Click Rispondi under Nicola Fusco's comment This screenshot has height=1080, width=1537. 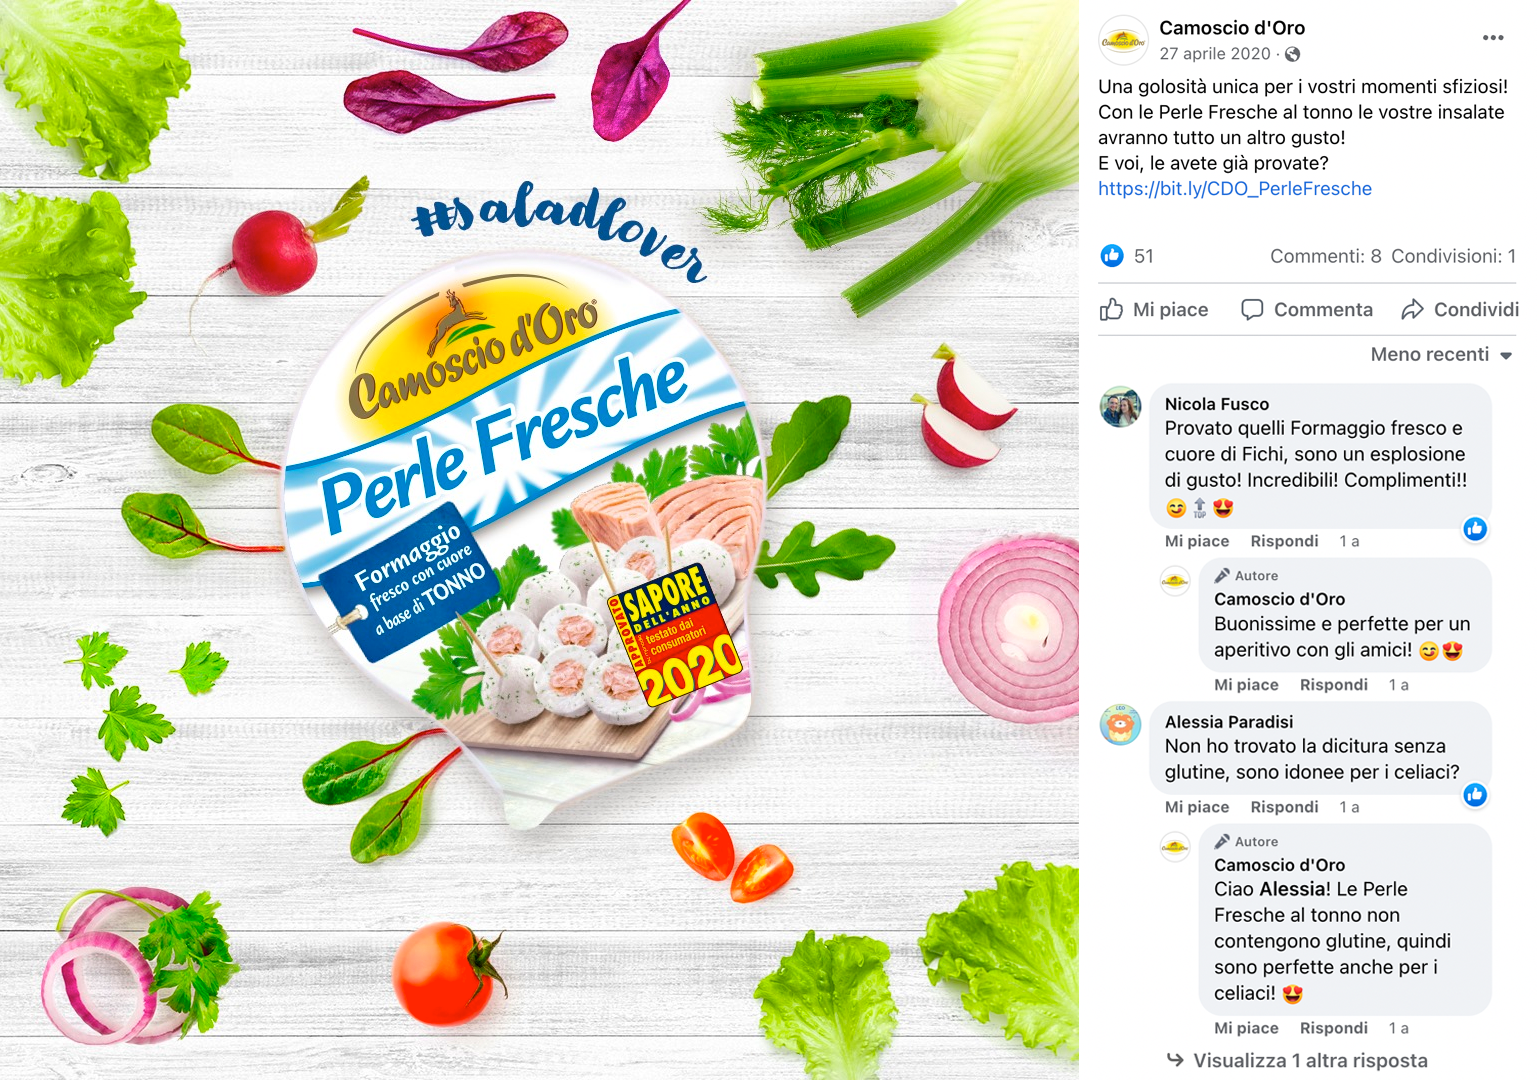click(1284, 541)
